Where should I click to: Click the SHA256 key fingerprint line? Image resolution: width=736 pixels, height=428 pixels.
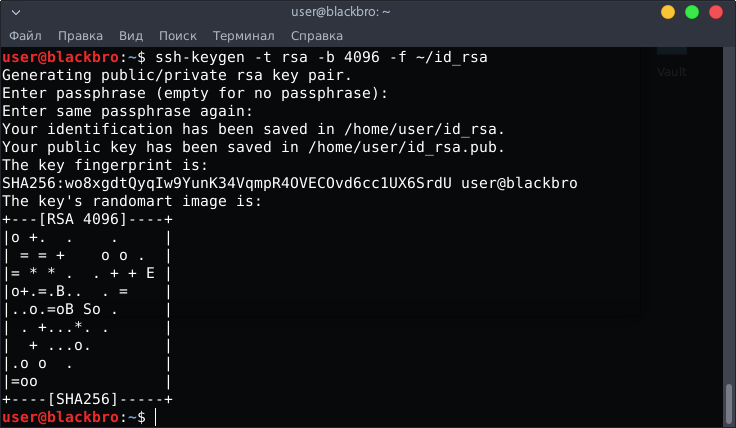pyautogui.click(x=290, y=184)
